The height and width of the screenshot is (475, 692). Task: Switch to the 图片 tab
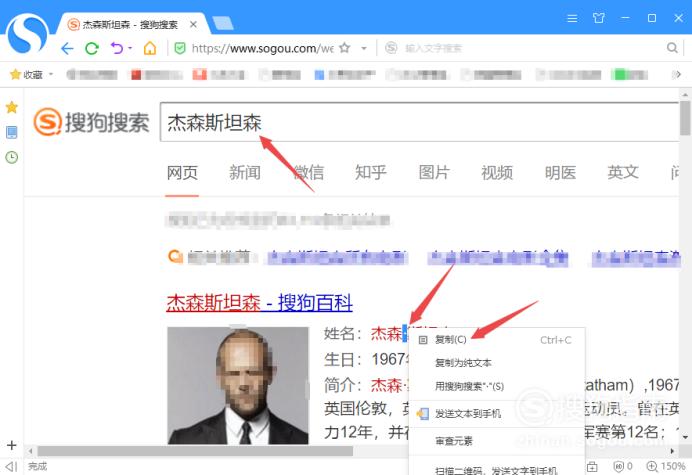tap(434, 172)
